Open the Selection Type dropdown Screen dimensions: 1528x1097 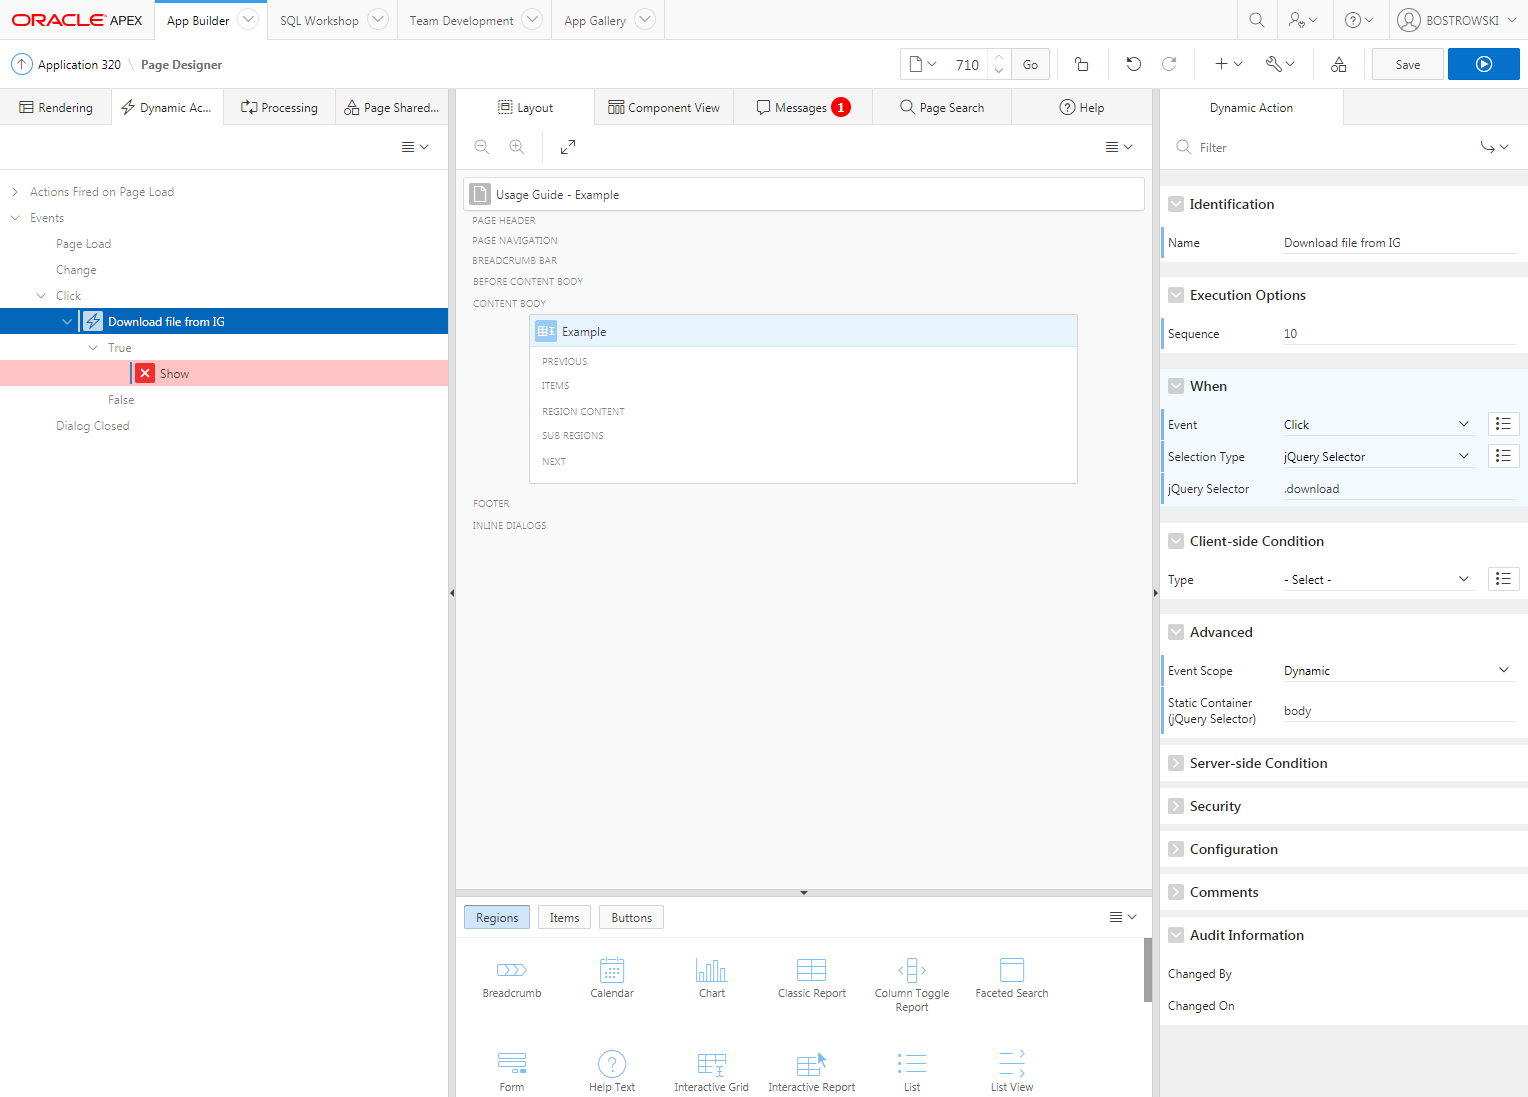point(1378,456)
